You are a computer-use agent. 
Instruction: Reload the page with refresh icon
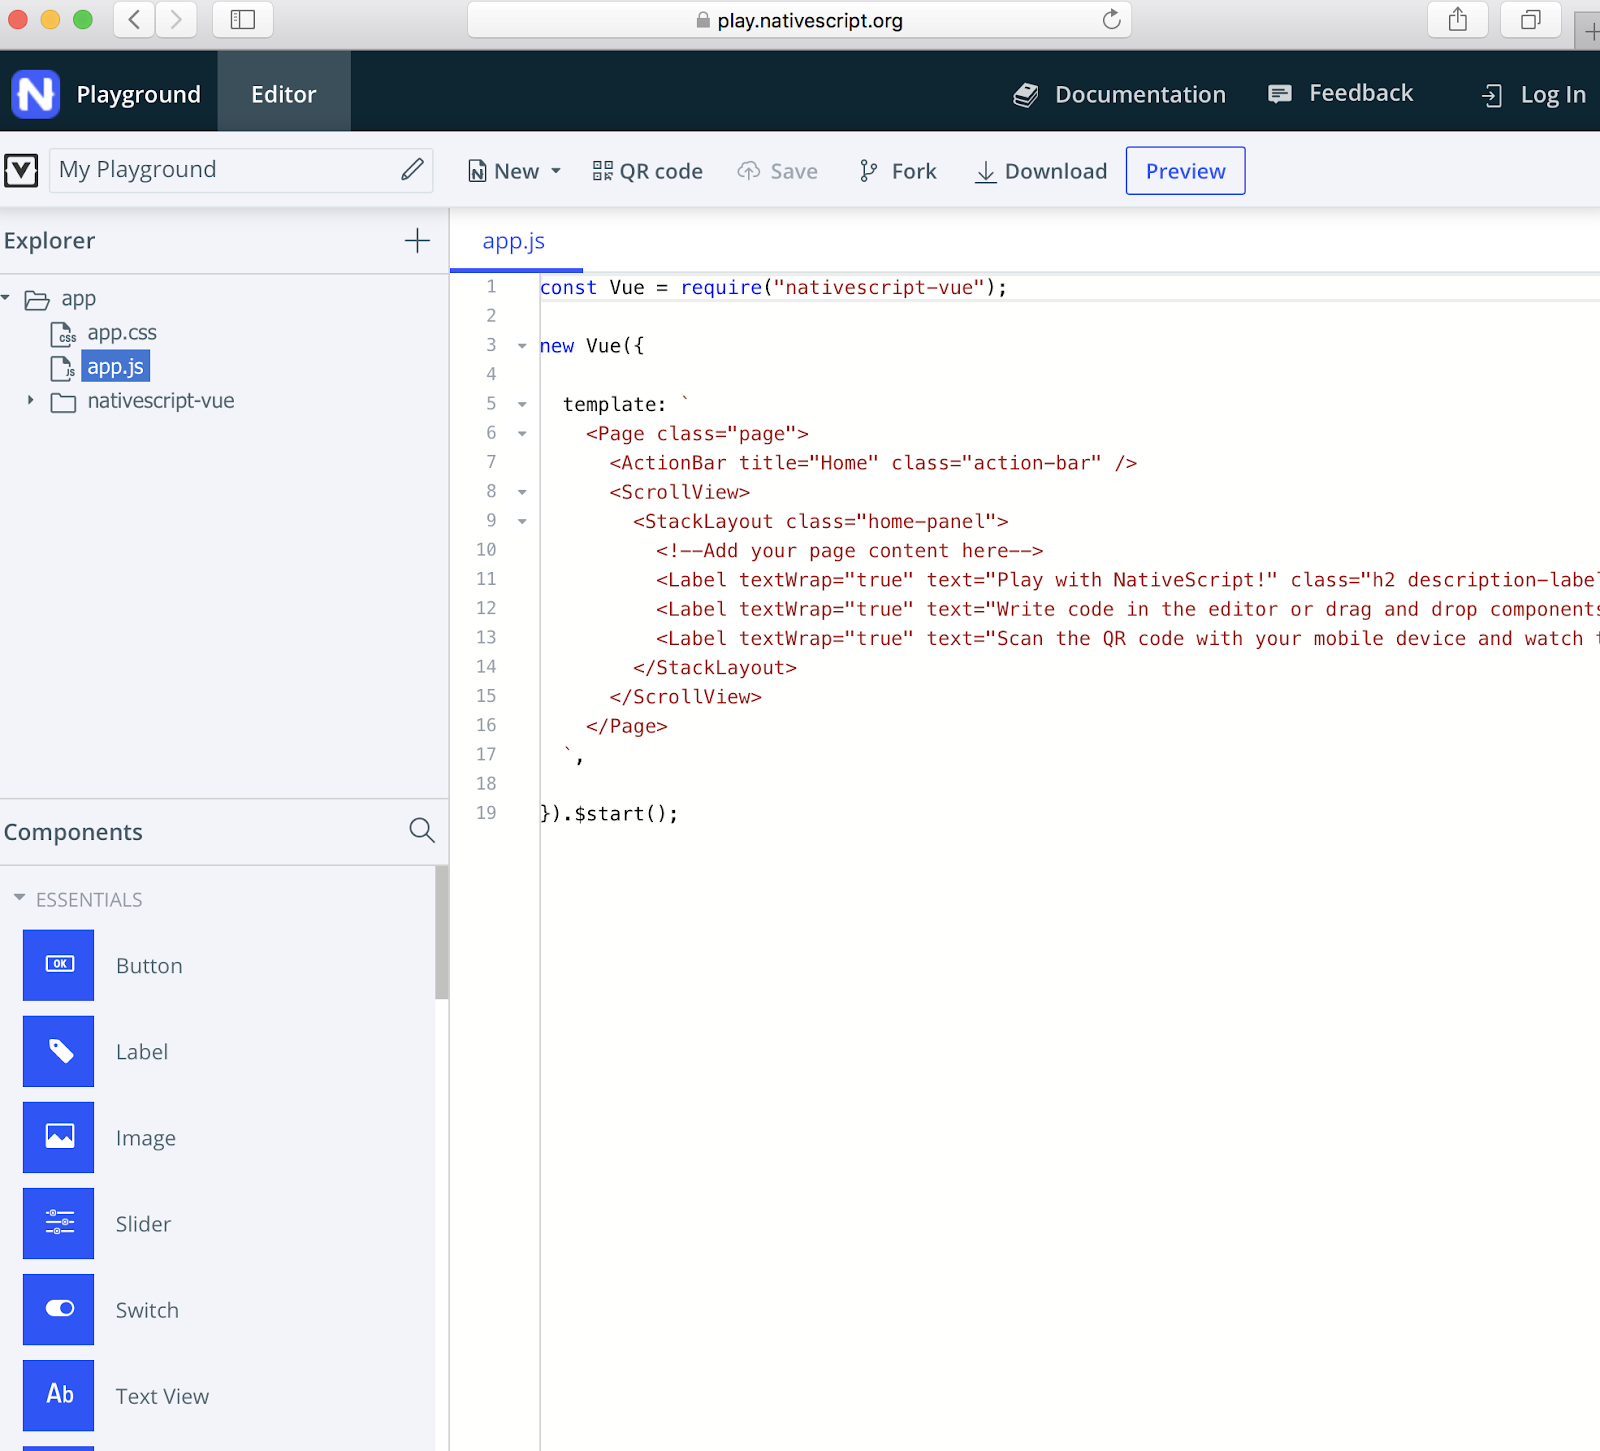click(1111, 19)
